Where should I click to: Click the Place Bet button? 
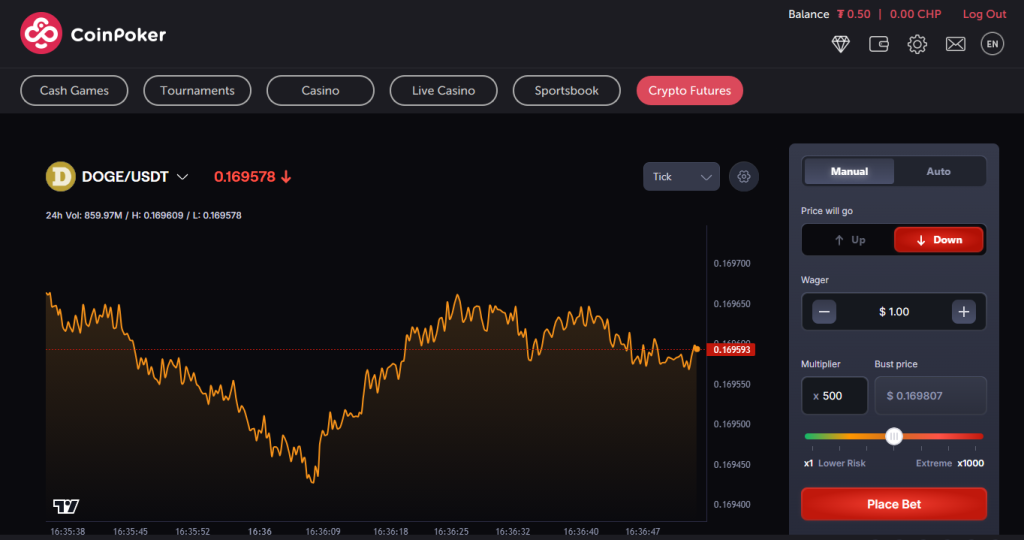click(893, 504)
